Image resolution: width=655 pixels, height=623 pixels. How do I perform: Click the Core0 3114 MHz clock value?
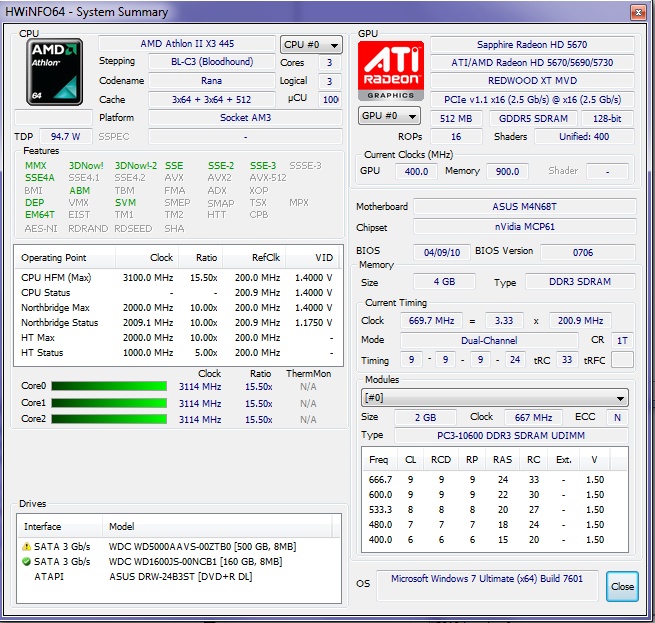point(200,387)
